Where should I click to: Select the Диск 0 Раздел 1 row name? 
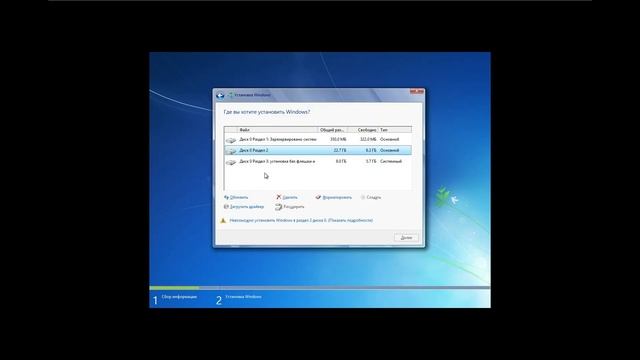278,140
